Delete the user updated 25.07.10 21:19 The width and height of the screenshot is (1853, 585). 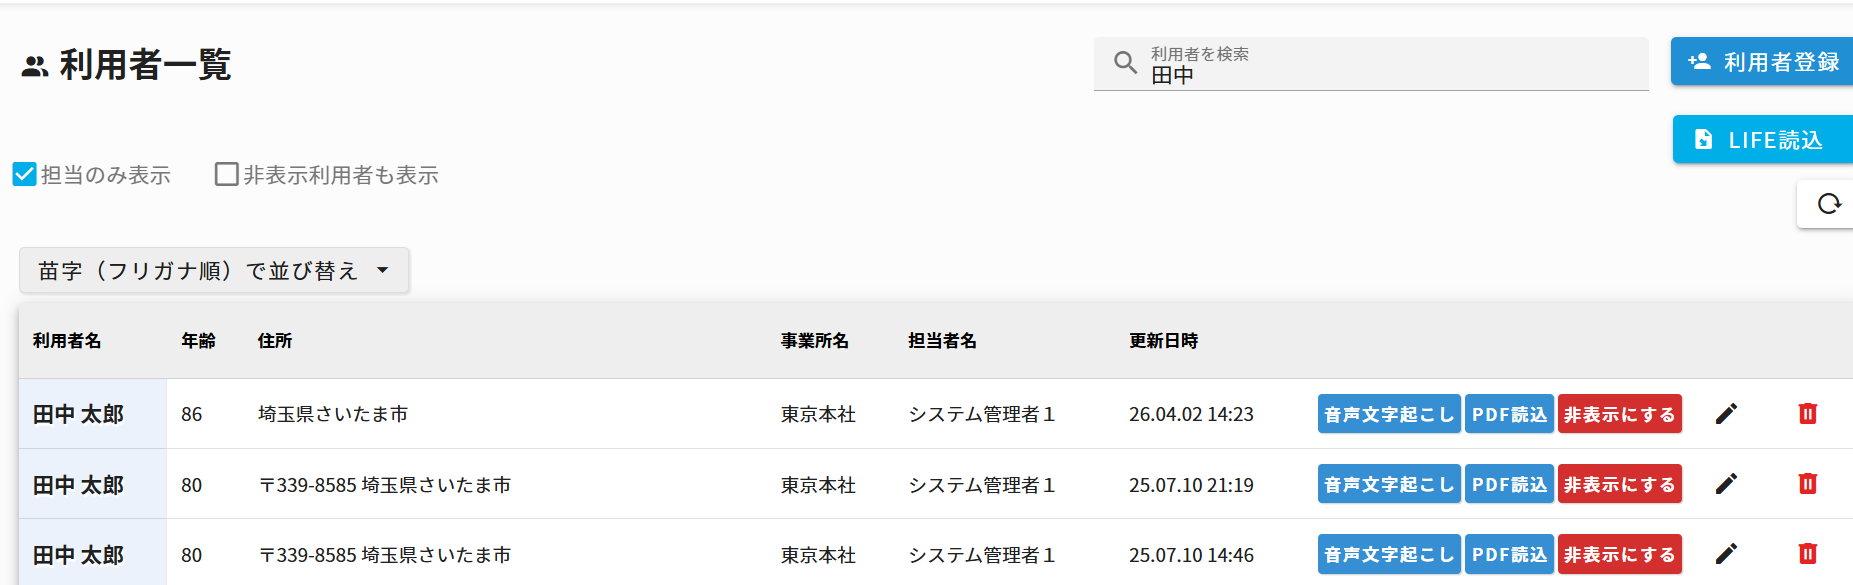coord(1807,484)
